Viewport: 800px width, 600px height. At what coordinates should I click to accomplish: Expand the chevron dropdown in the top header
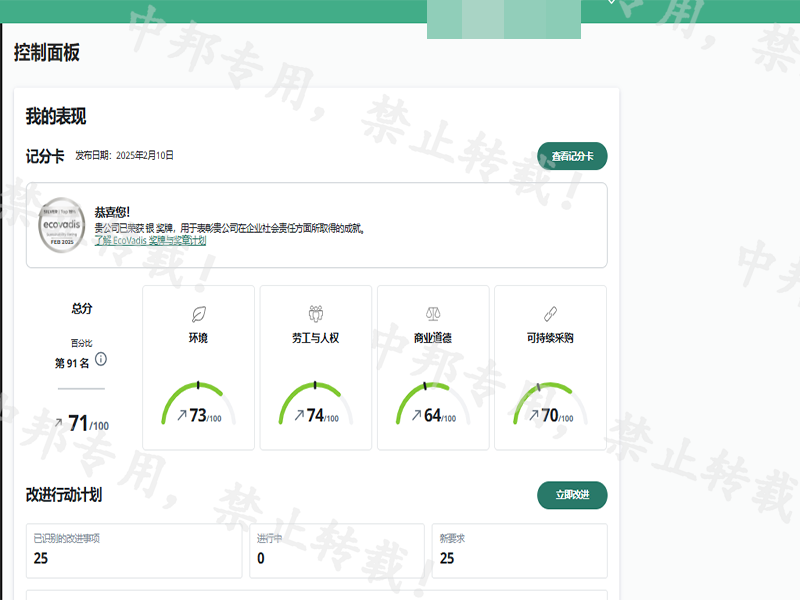pos(612,3)
